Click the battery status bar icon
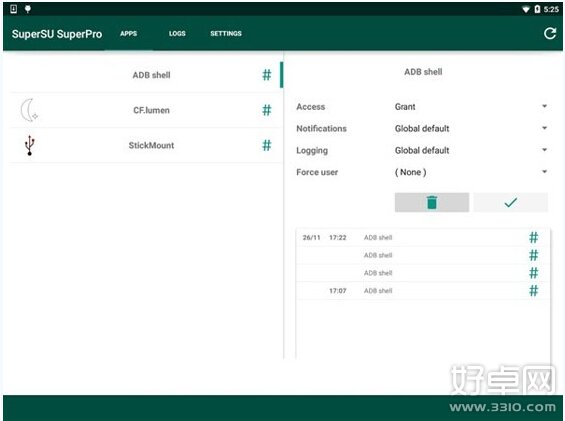 click(537, 9)
